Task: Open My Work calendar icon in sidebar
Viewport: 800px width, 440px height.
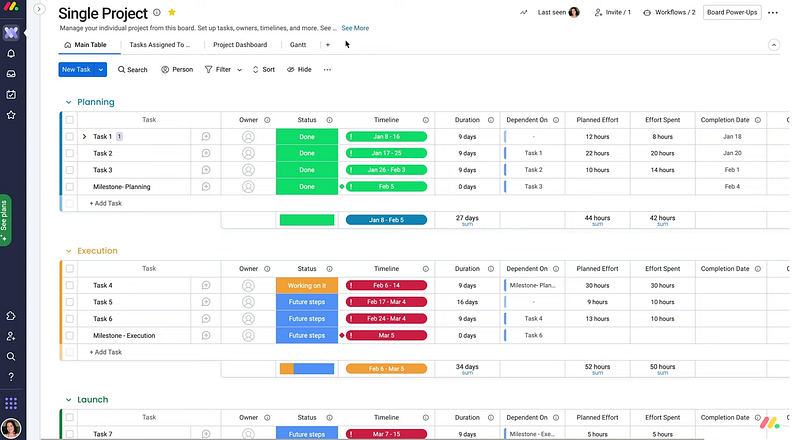Action: click(x=11, y=94)
